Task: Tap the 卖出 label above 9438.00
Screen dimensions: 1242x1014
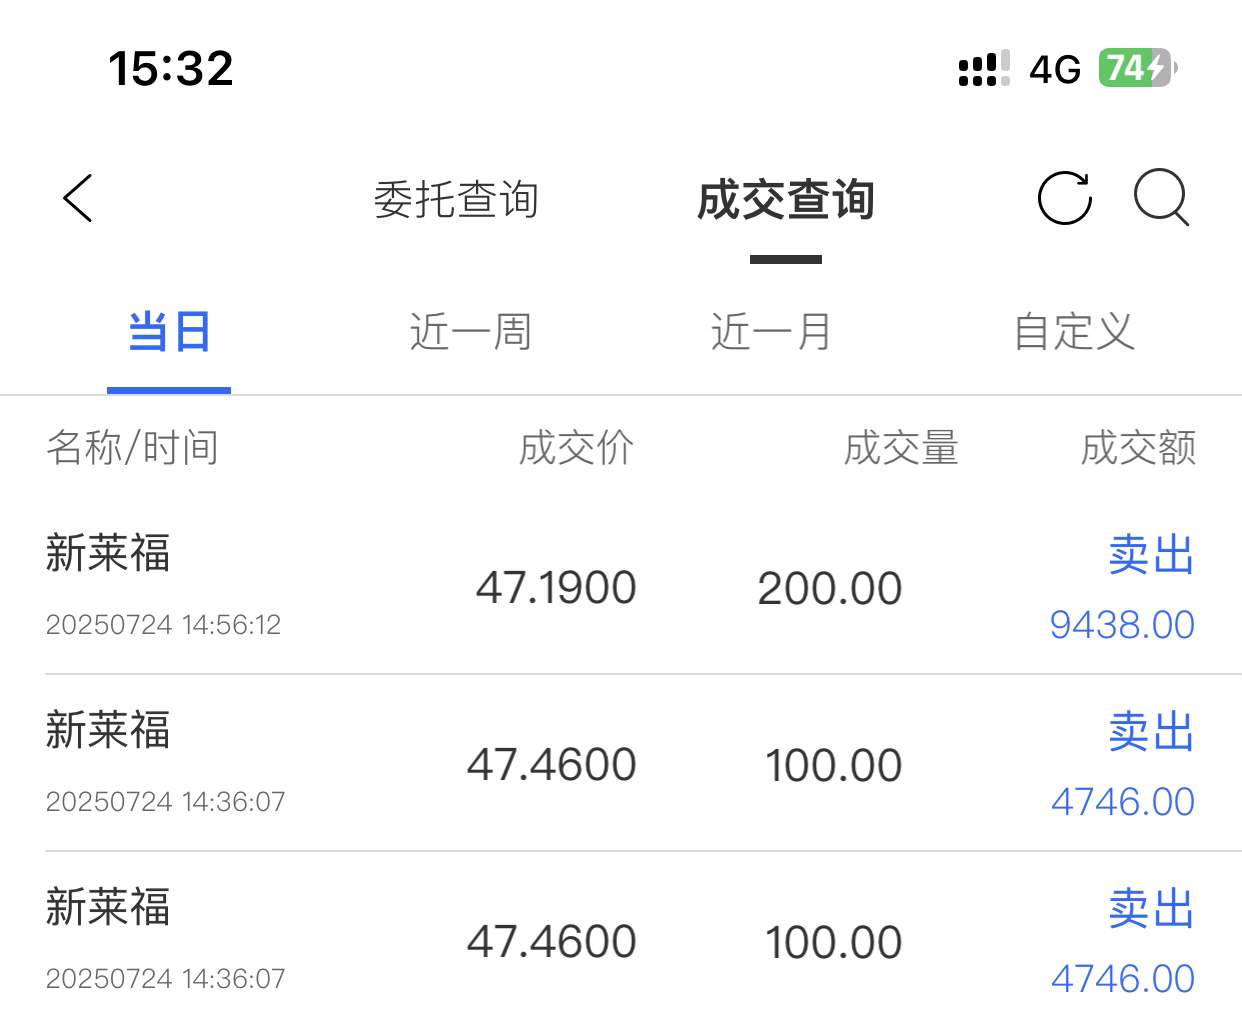Action: click(1152, 554)
